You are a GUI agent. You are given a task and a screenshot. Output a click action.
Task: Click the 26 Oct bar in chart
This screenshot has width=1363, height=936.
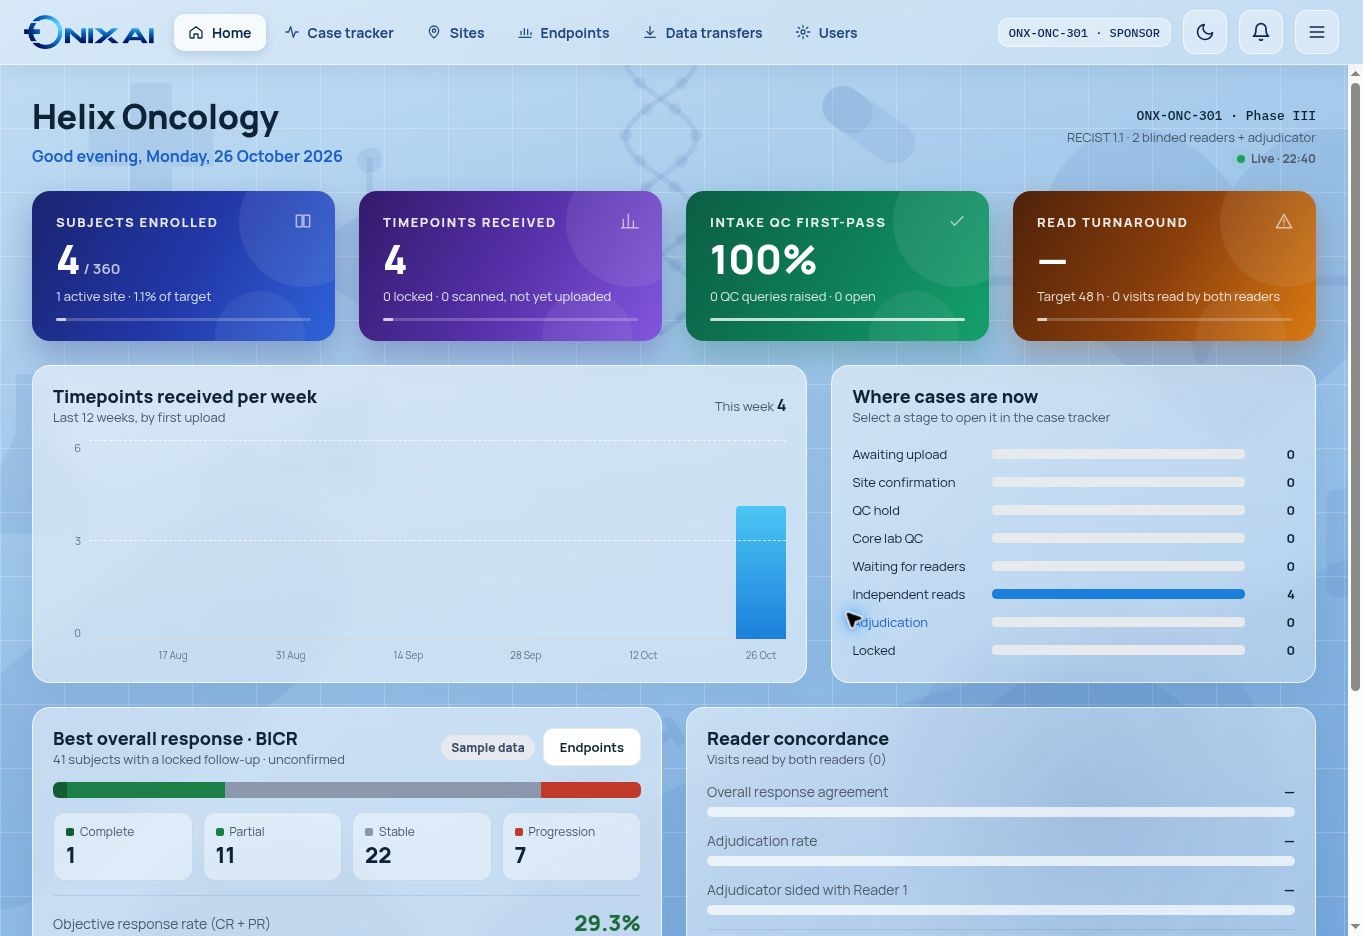[761, 572]
